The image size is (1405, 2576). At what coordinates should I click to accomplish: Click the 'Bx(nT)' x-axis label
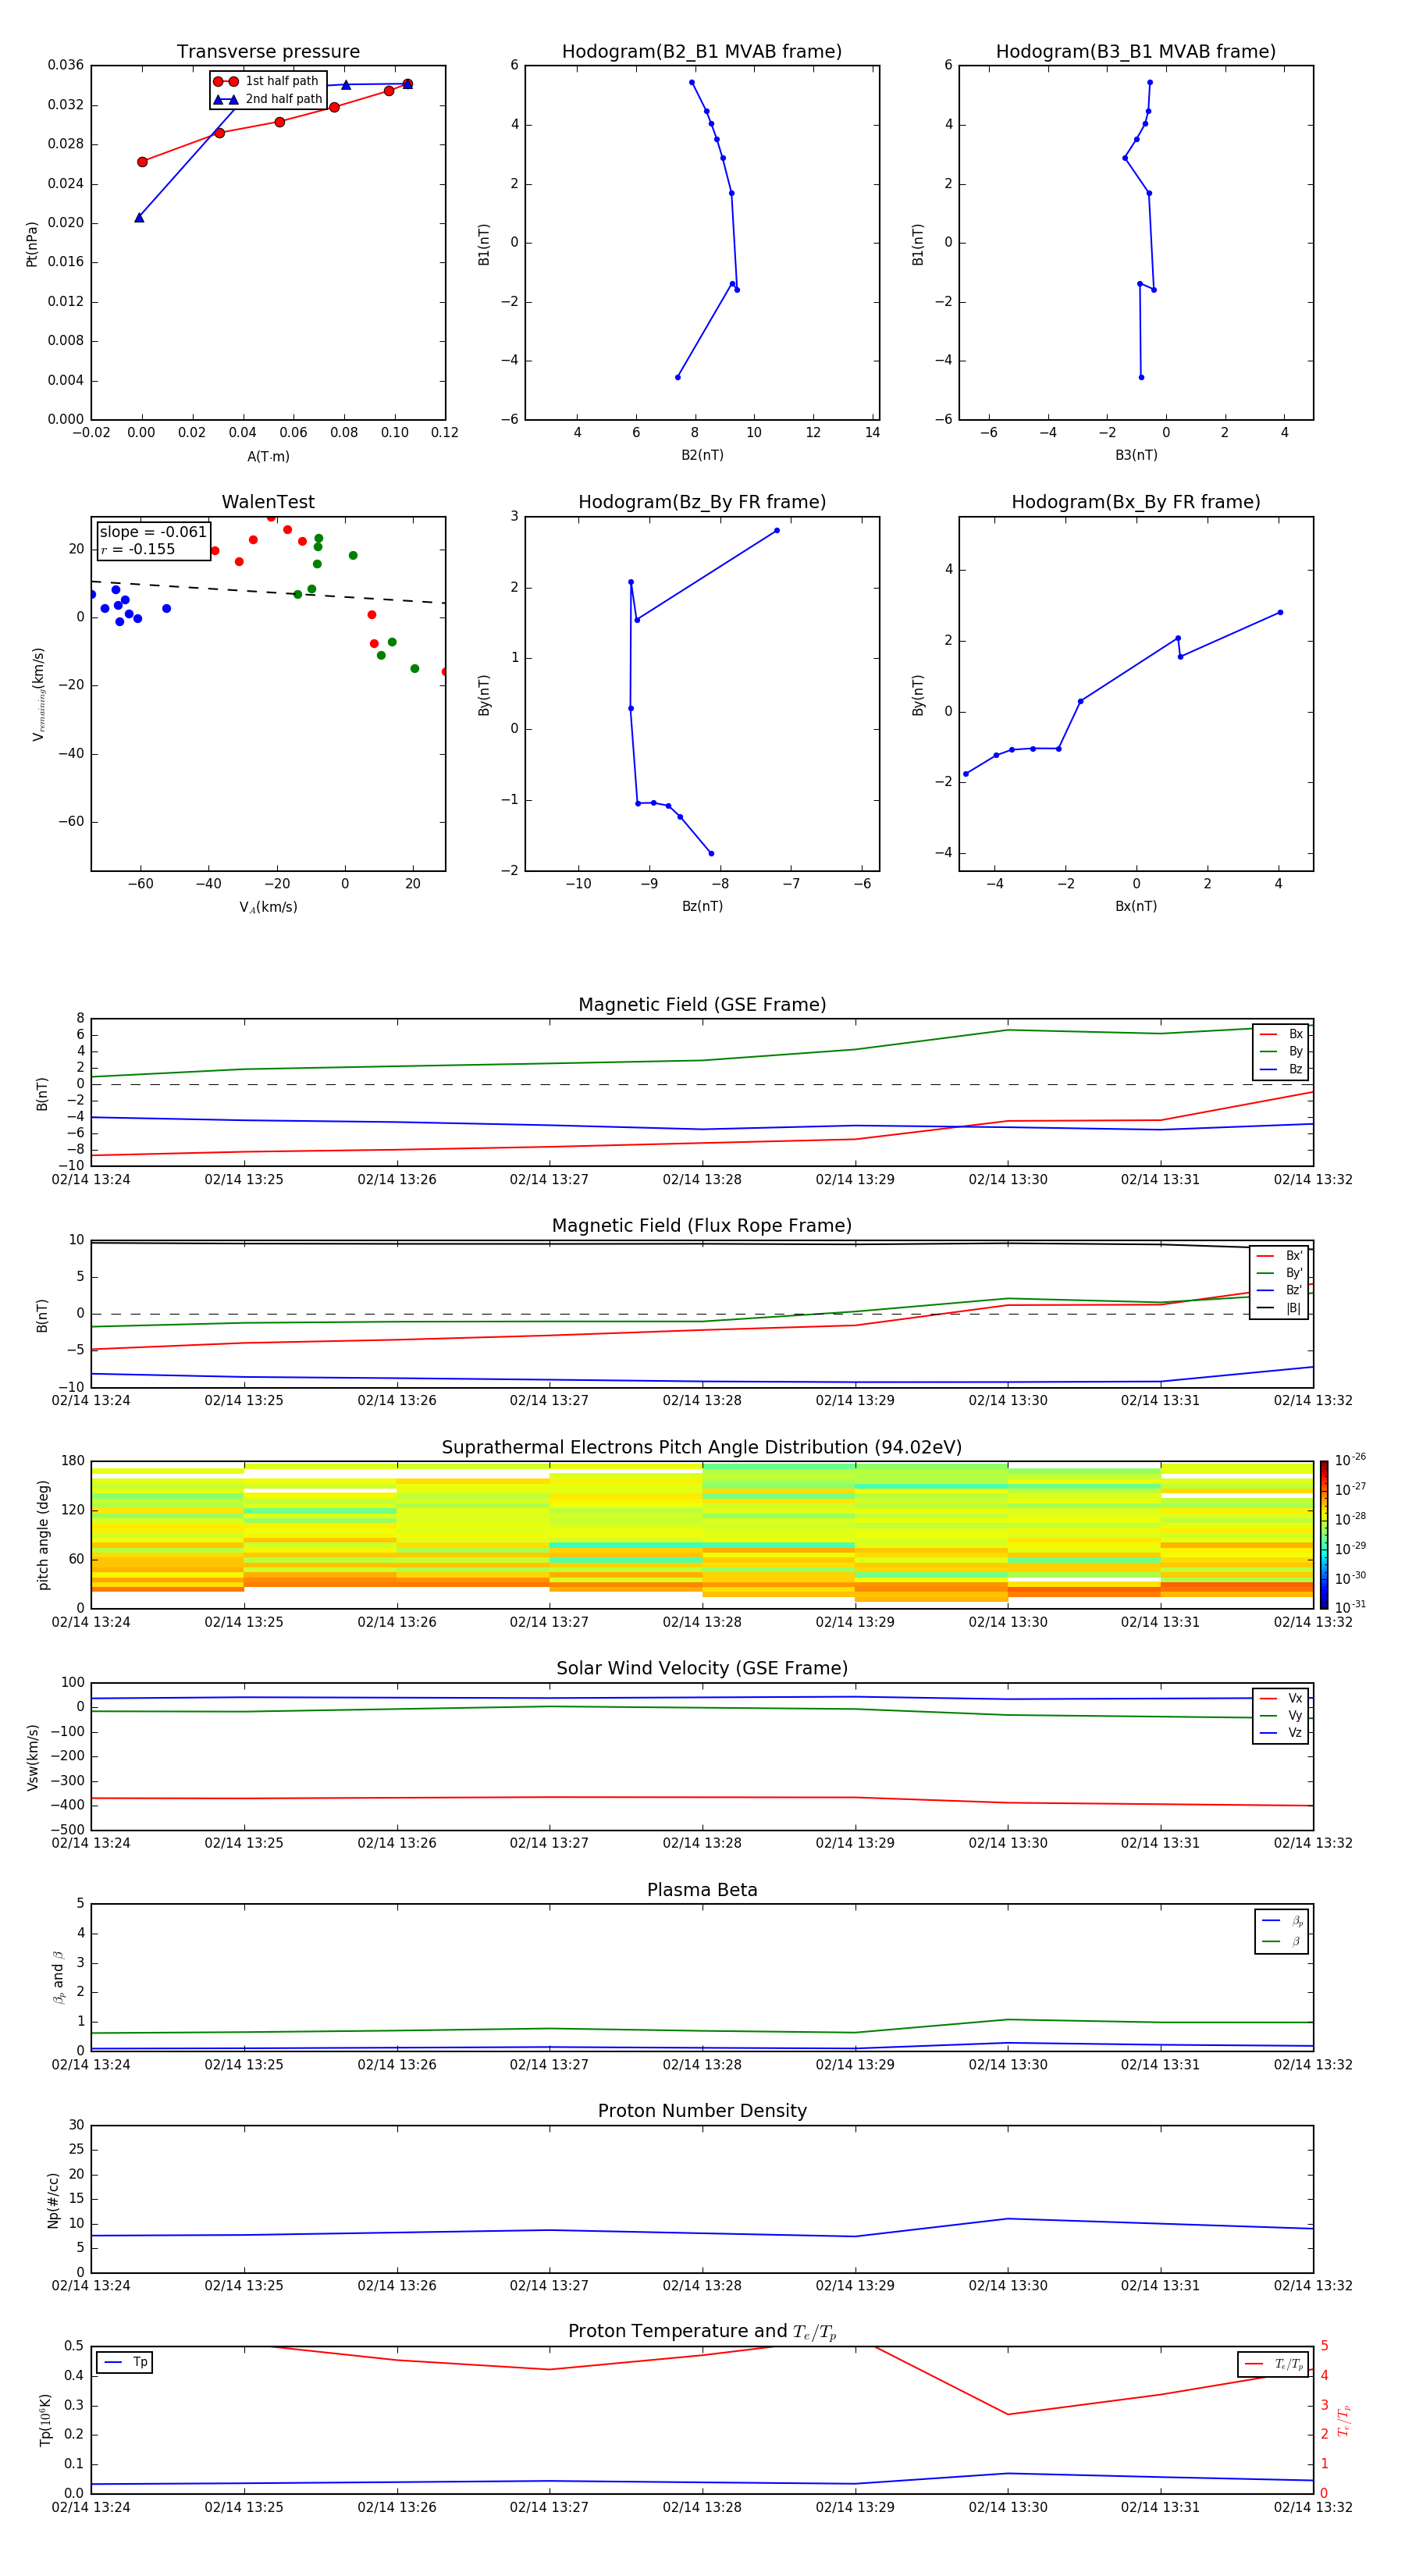tap(1136, 907)
